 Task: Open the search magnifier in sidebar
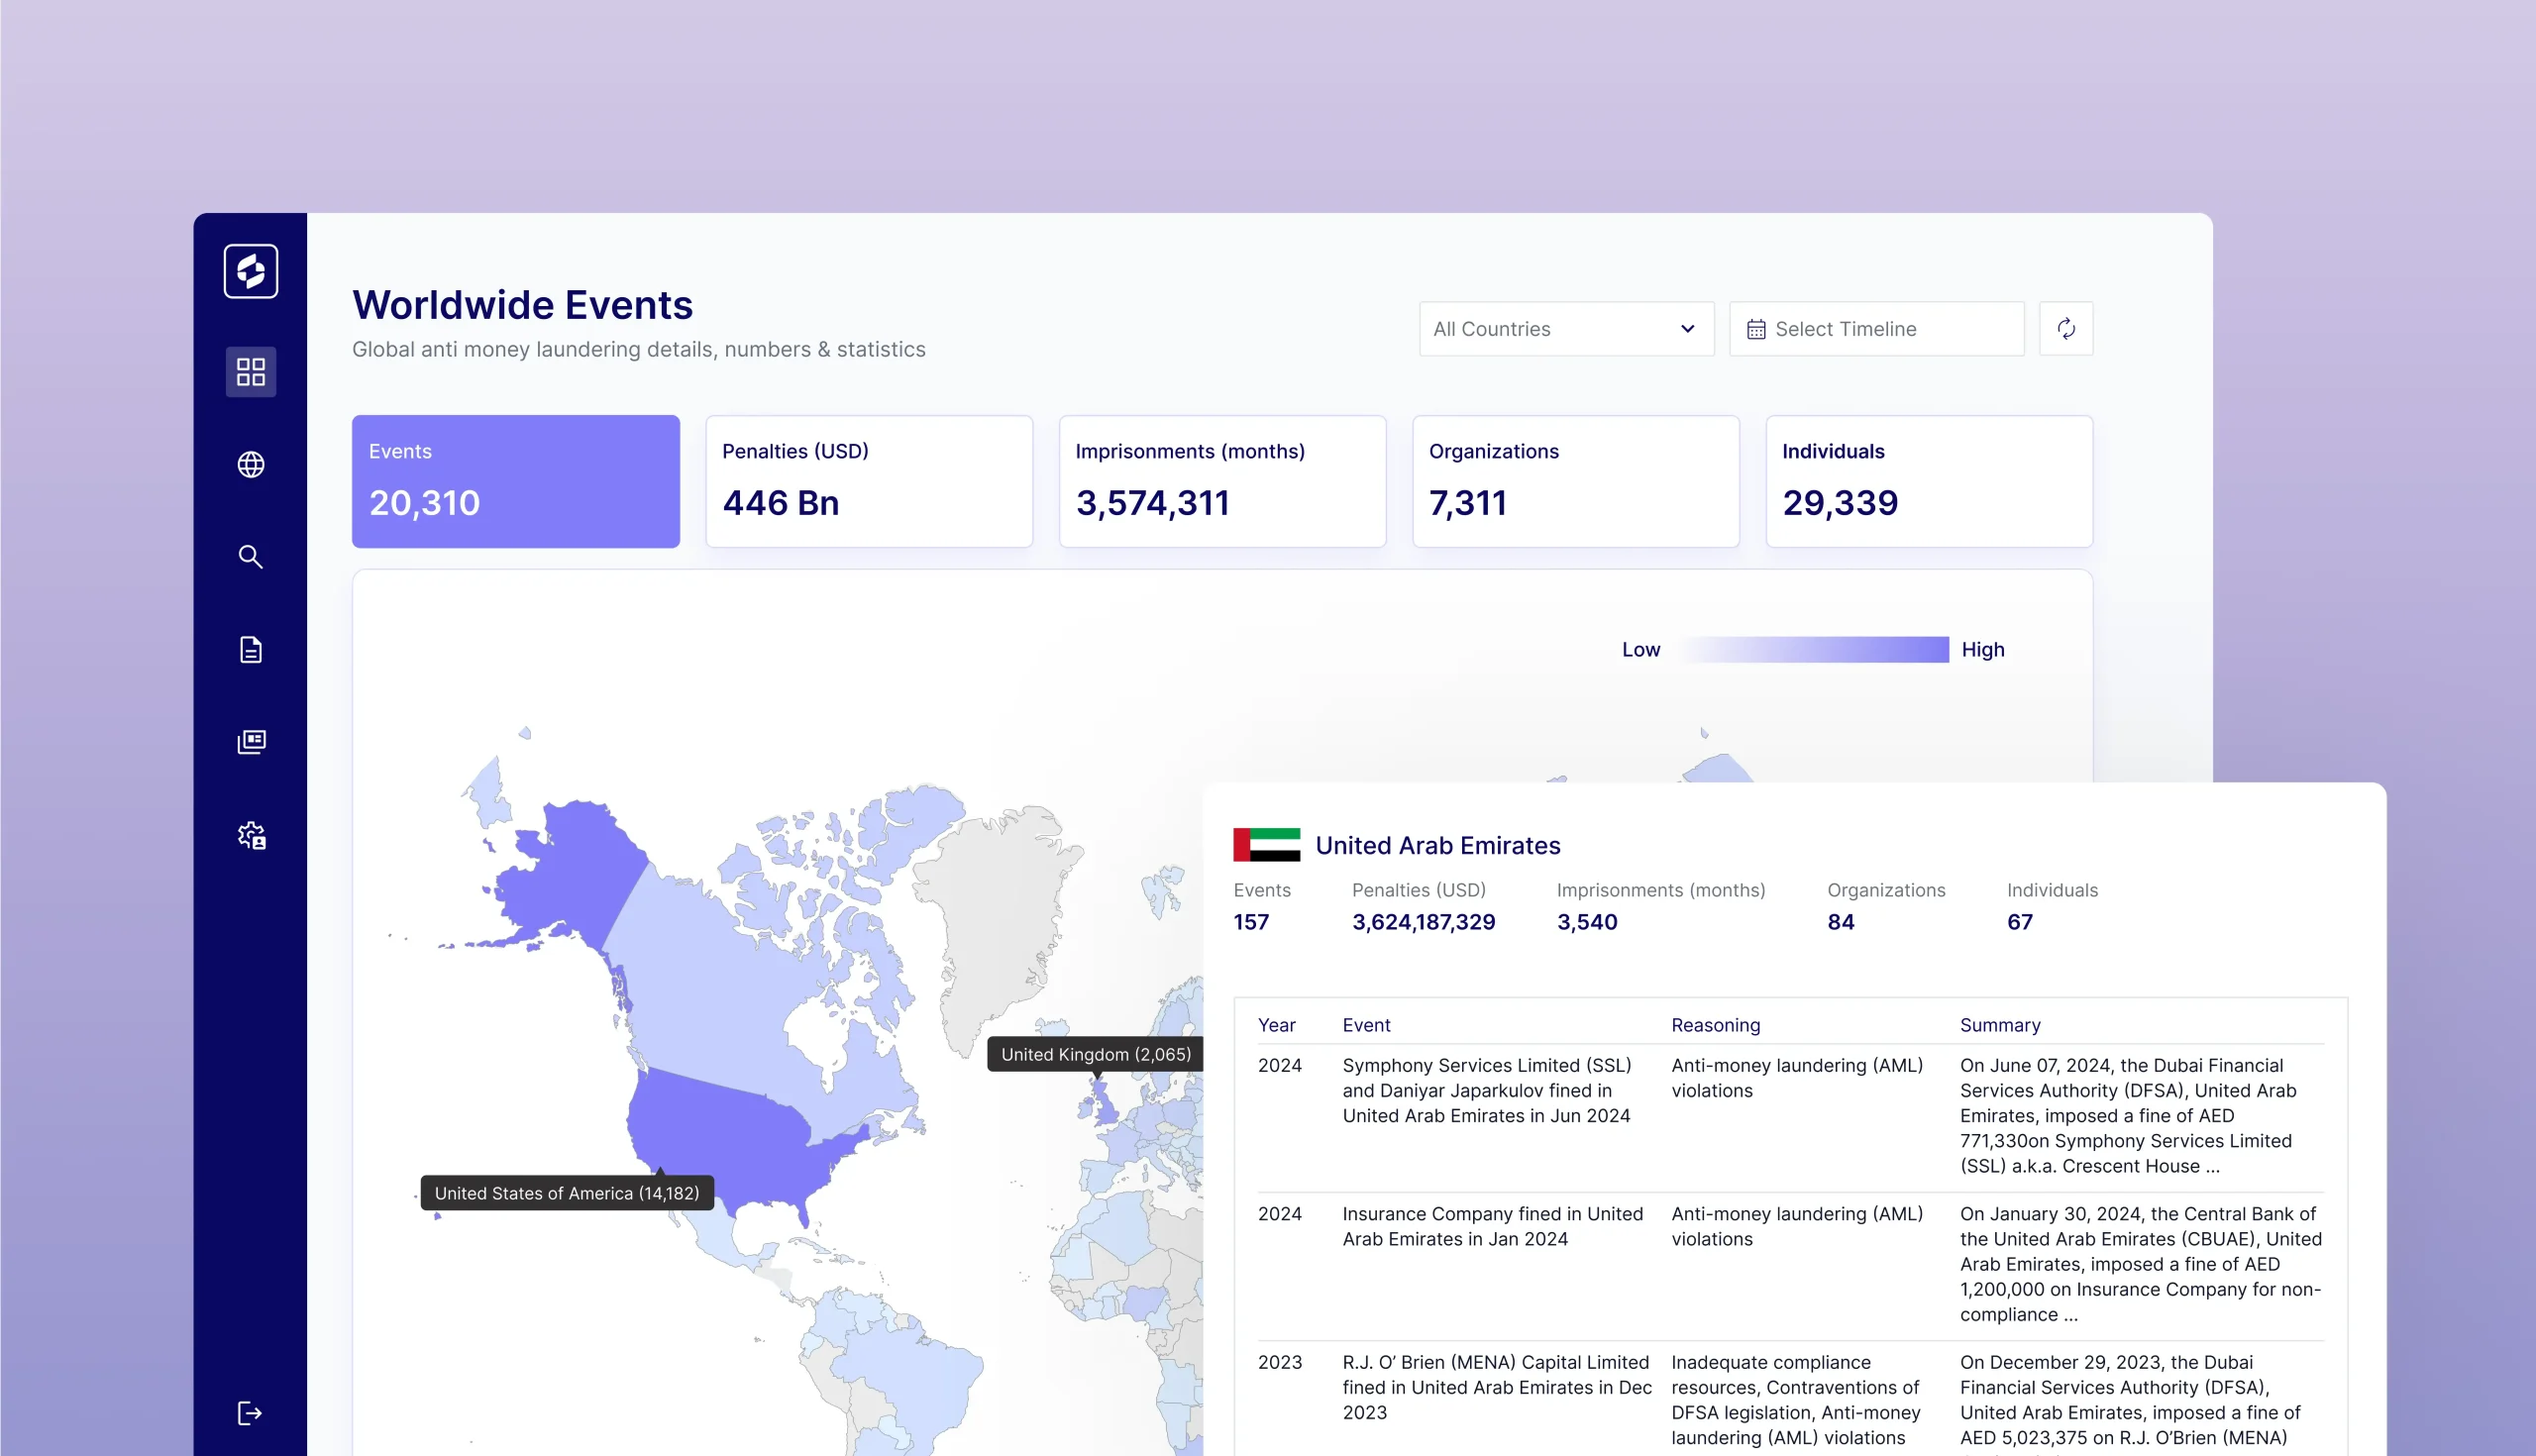250,557
